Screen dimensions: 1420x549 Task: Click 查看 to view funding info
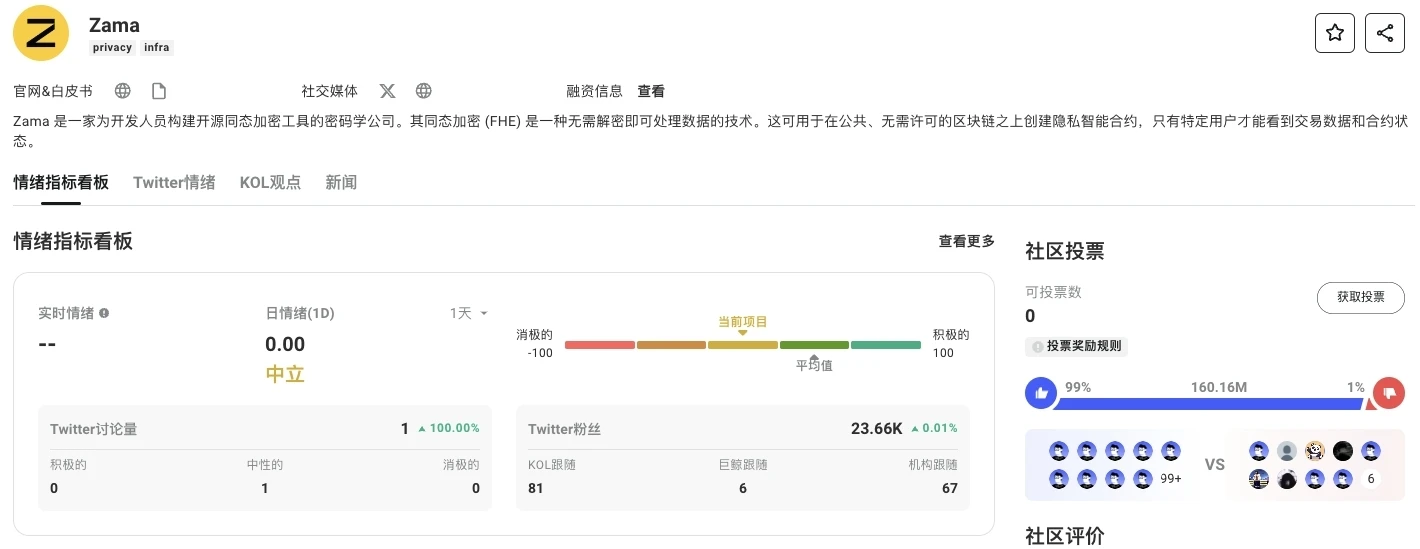tap(651, 91)
